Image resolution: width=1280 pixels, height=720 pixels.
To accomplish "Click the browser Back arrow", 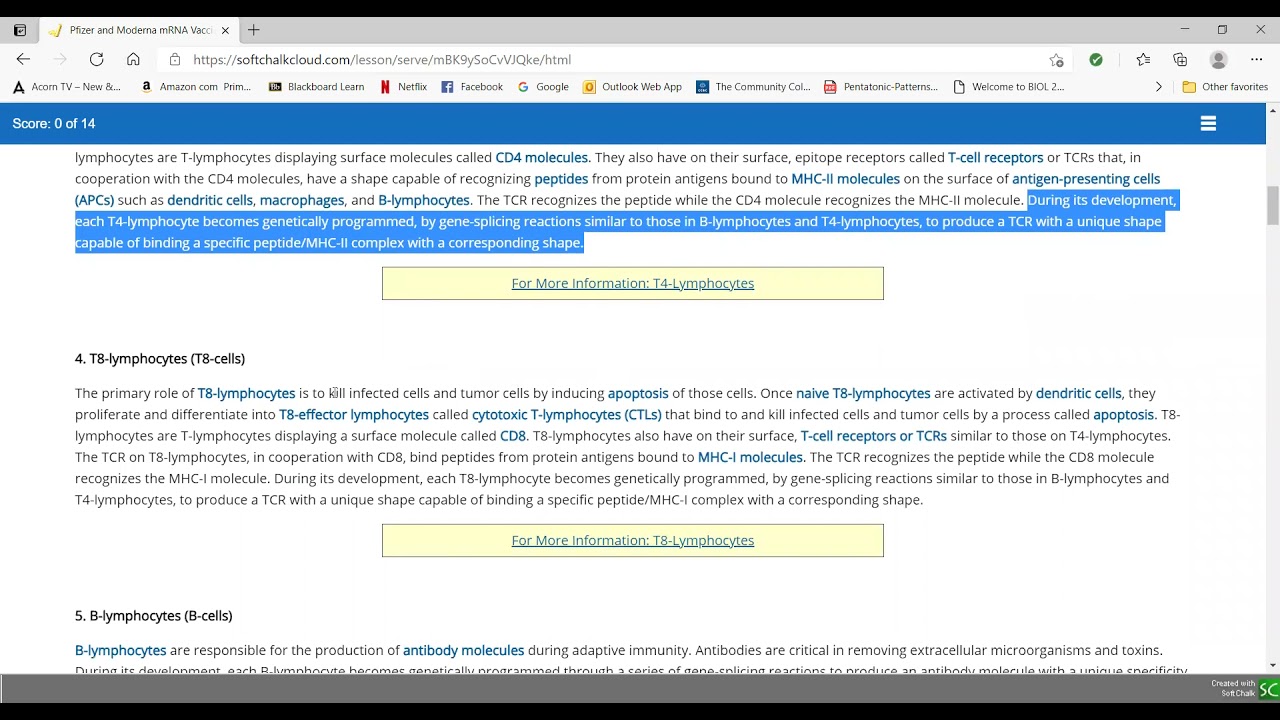I will tap(24, 60).
